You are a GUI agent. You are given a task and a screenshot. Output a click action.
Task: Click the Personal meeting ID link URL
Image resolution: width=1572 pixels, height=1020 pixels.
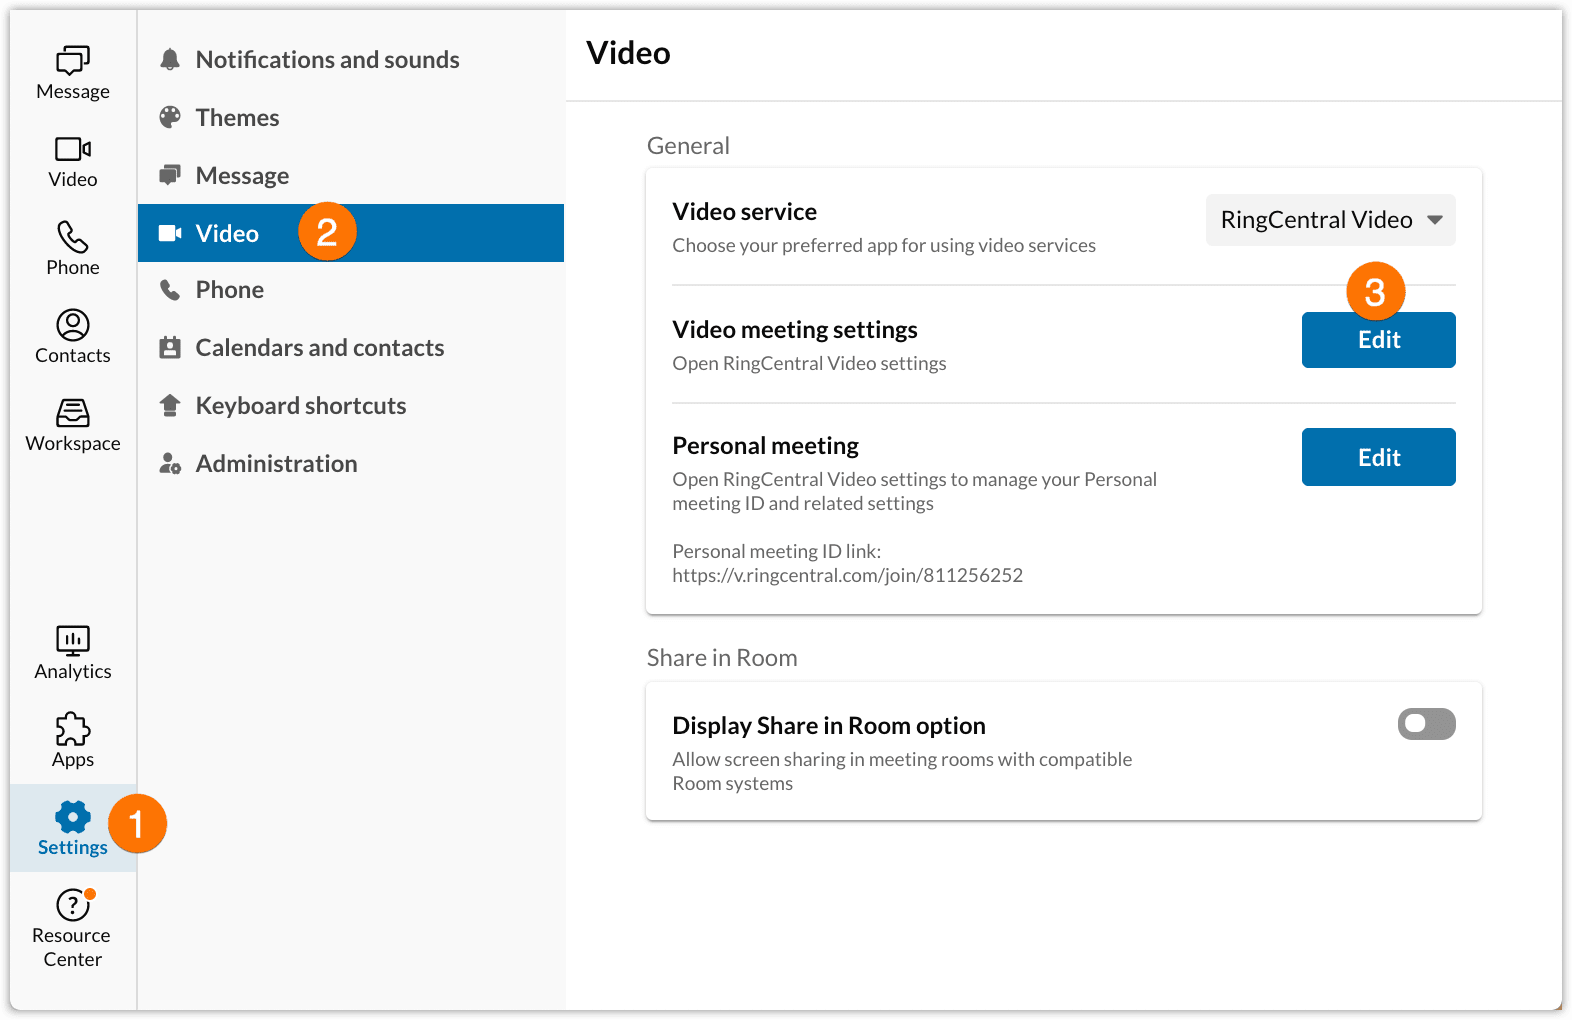[x=847, y=576]
